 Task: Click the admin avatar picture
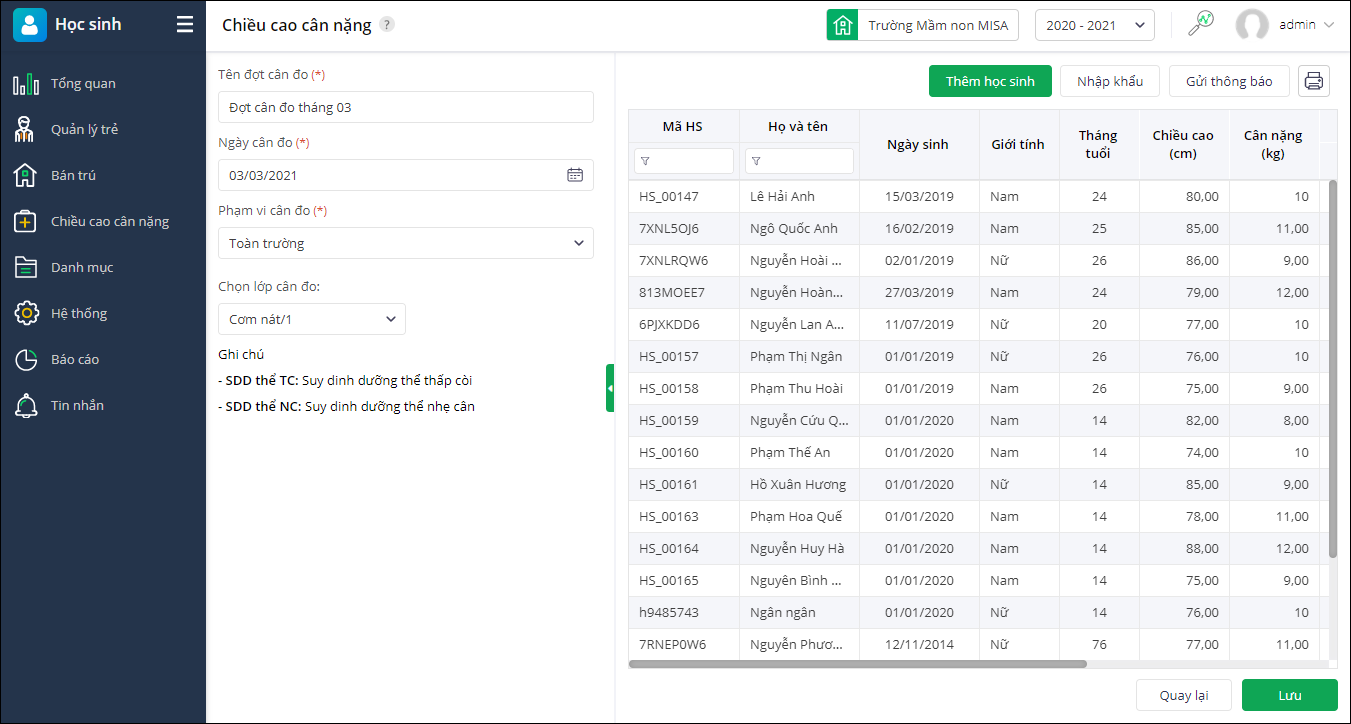[1252, 25]
